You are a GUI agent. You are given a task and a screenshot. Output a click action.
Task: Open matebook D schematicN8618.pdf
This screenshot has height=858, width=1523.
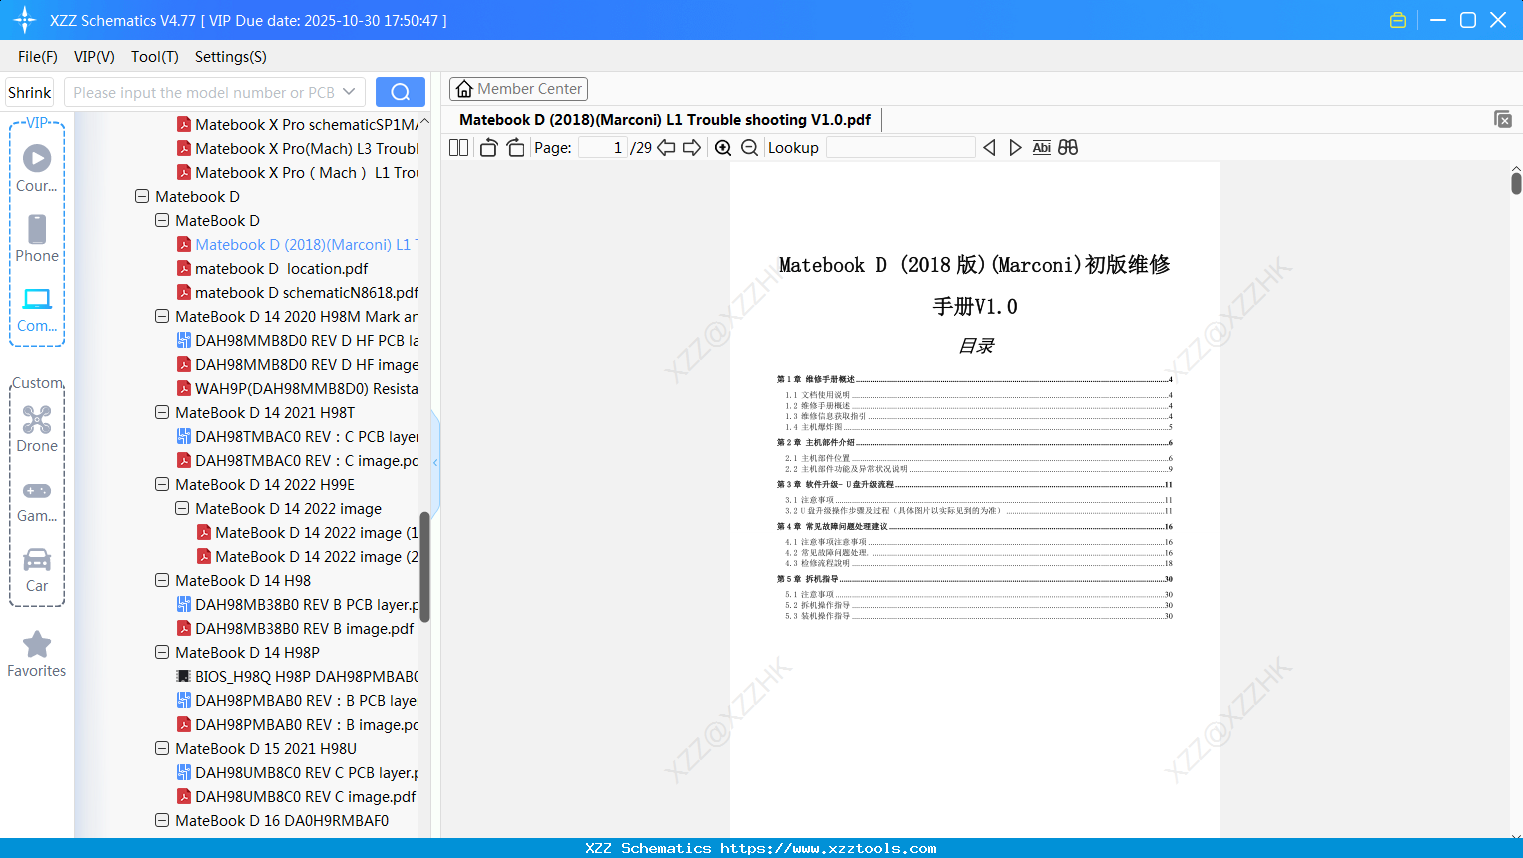click(306, 293)
